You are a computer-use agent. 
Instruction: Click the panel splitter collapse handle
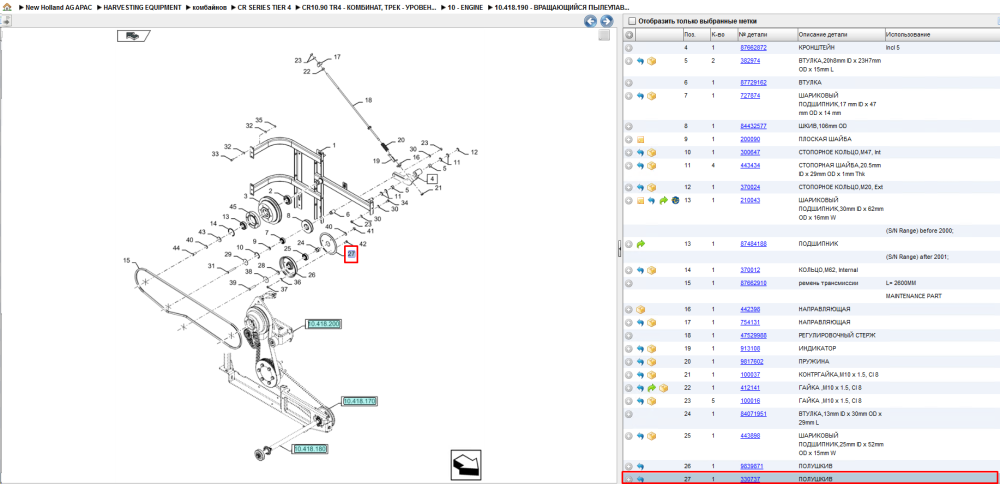coord(619,249)
